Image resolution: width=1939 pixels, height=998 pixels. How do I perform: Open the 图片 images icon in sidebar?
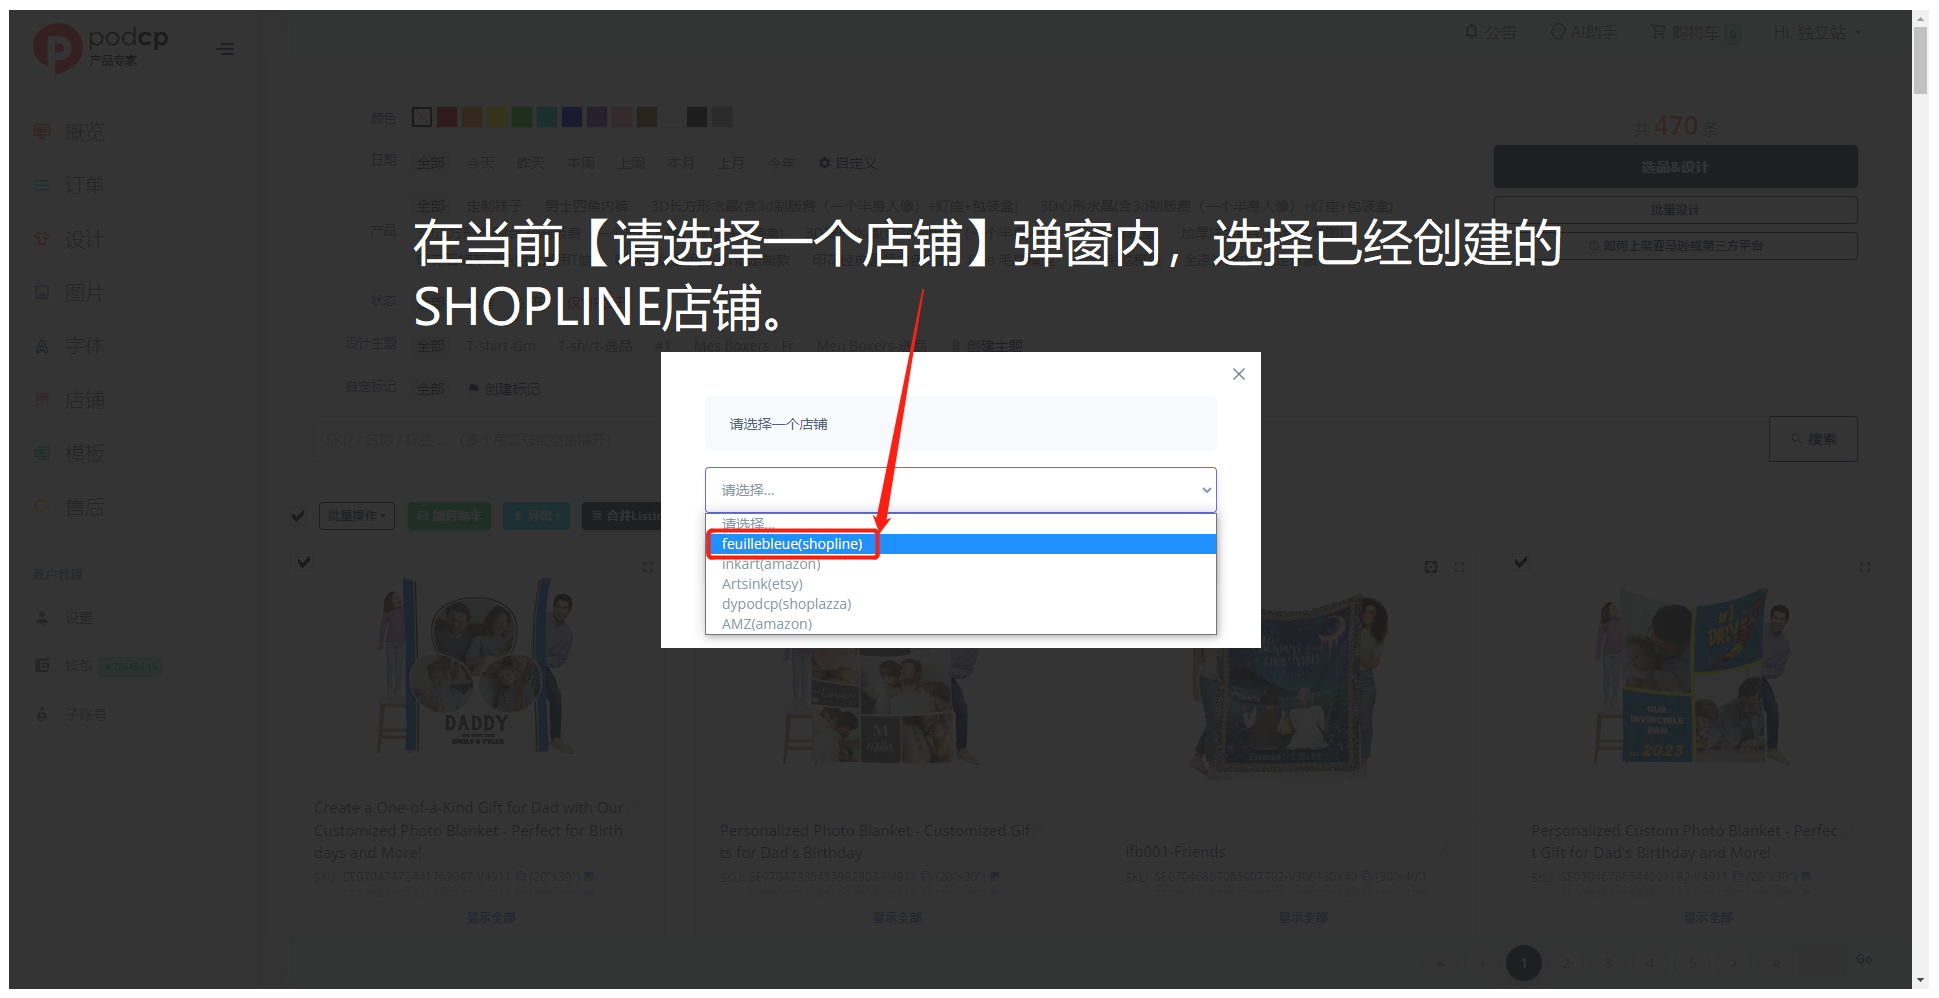pos(42,293)
